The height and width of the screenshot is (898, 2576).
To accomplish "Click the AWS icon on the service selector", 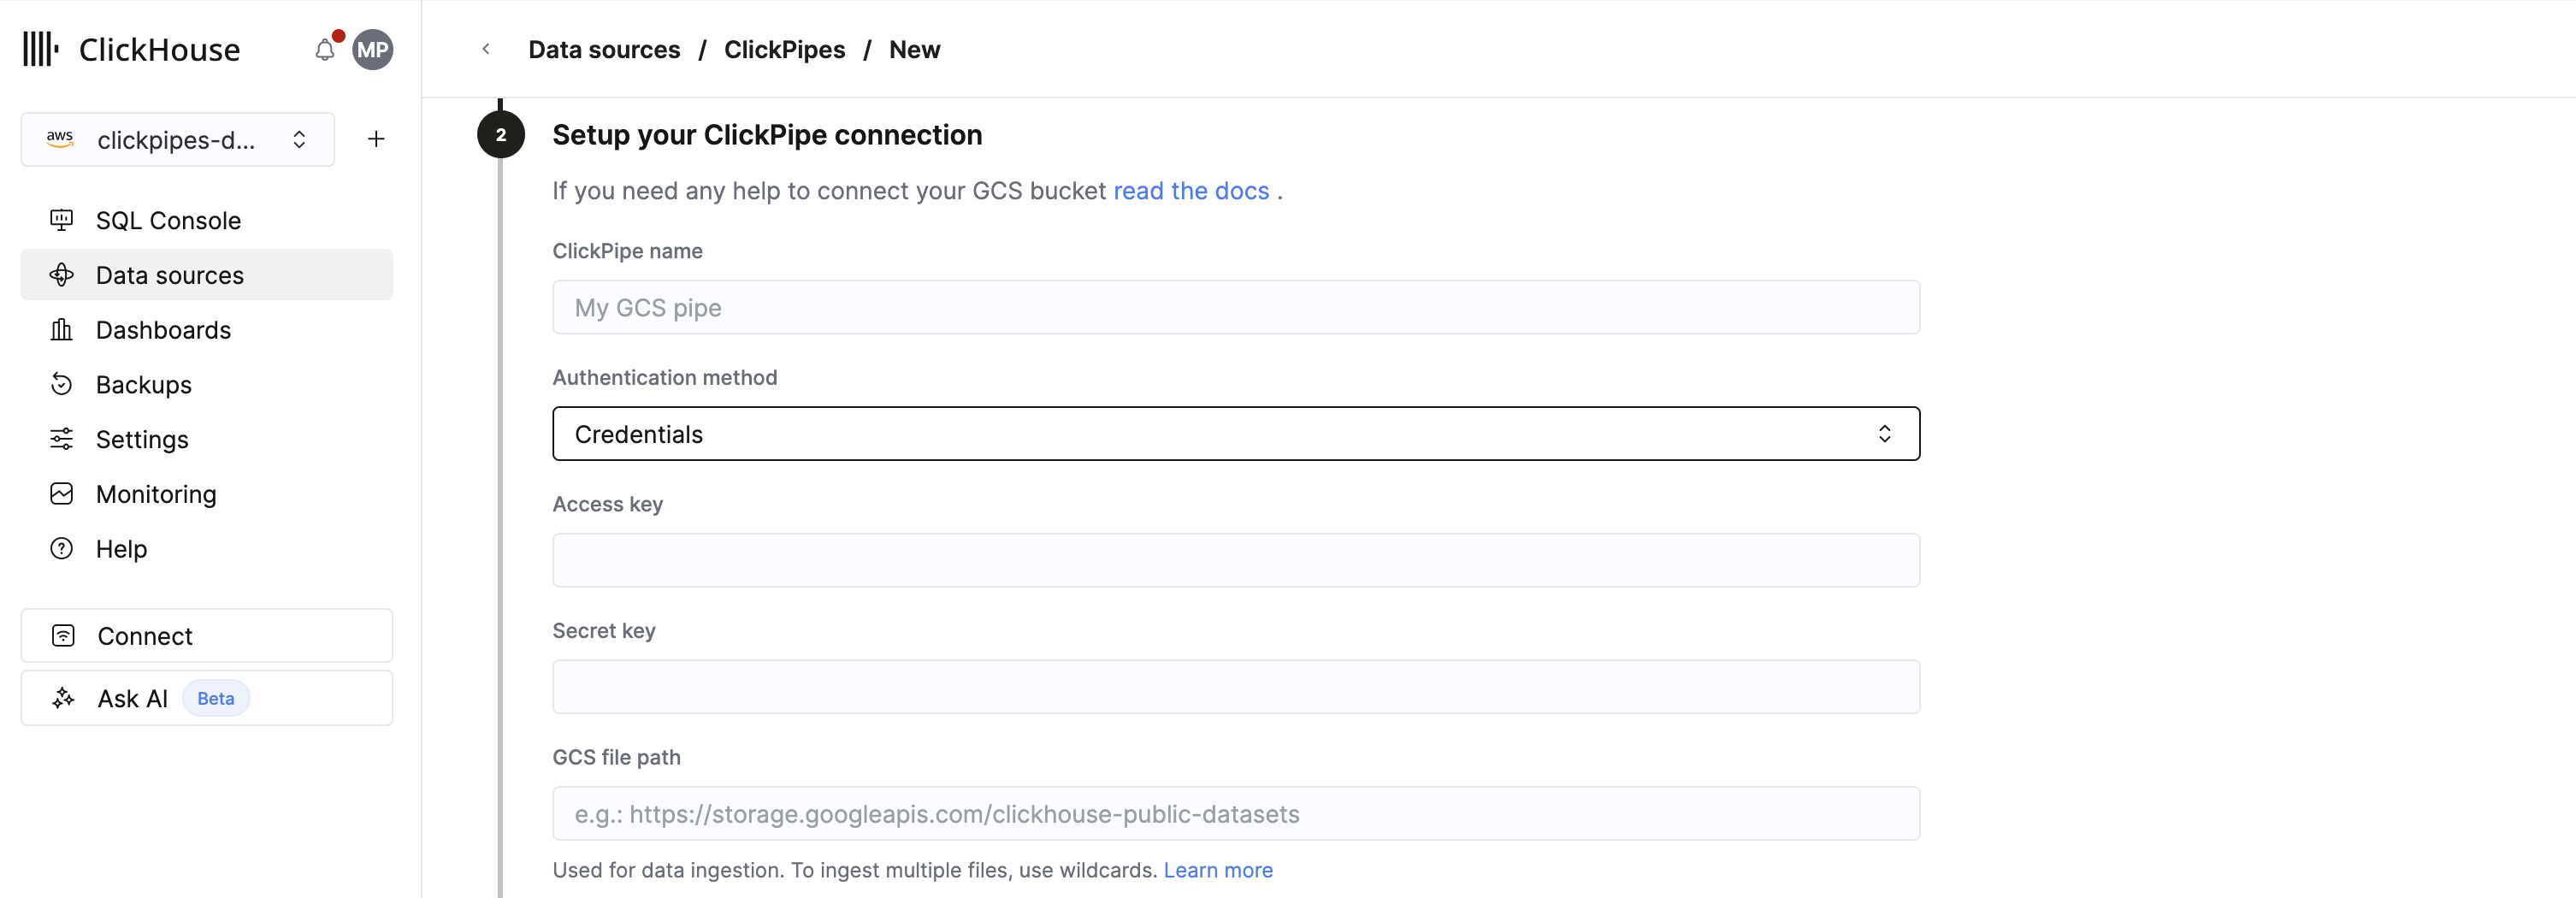I will coord(60,139).
